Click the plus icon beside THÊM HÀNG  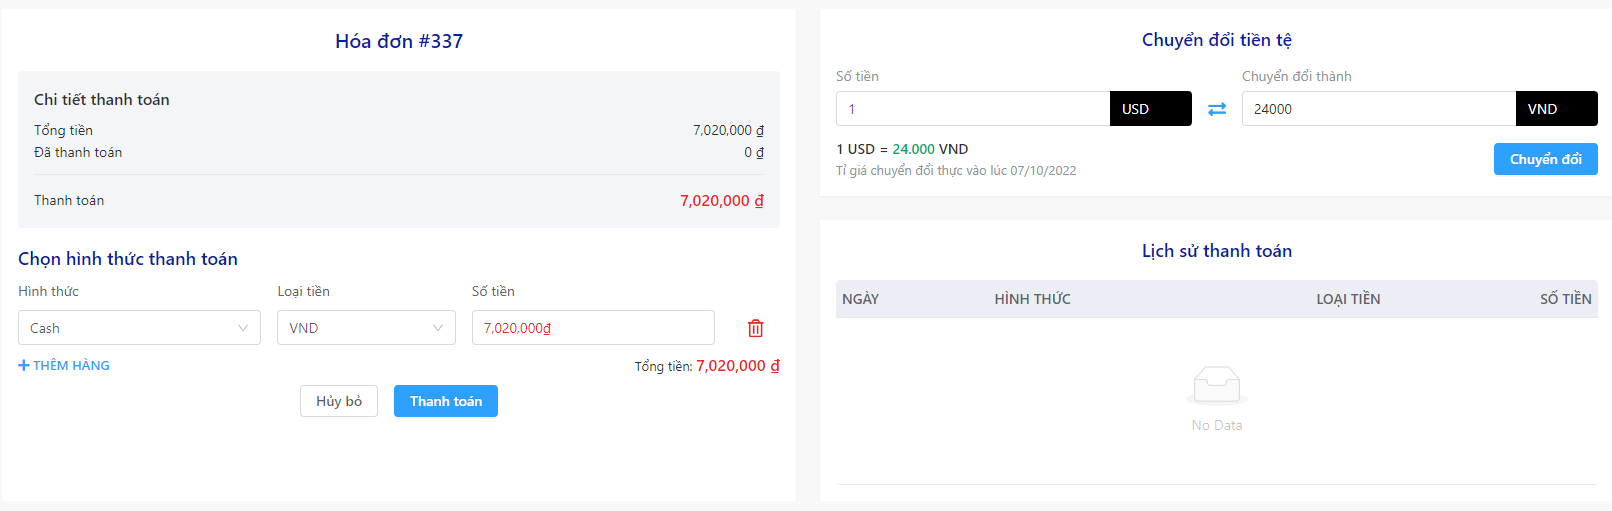tap(24, 366)
